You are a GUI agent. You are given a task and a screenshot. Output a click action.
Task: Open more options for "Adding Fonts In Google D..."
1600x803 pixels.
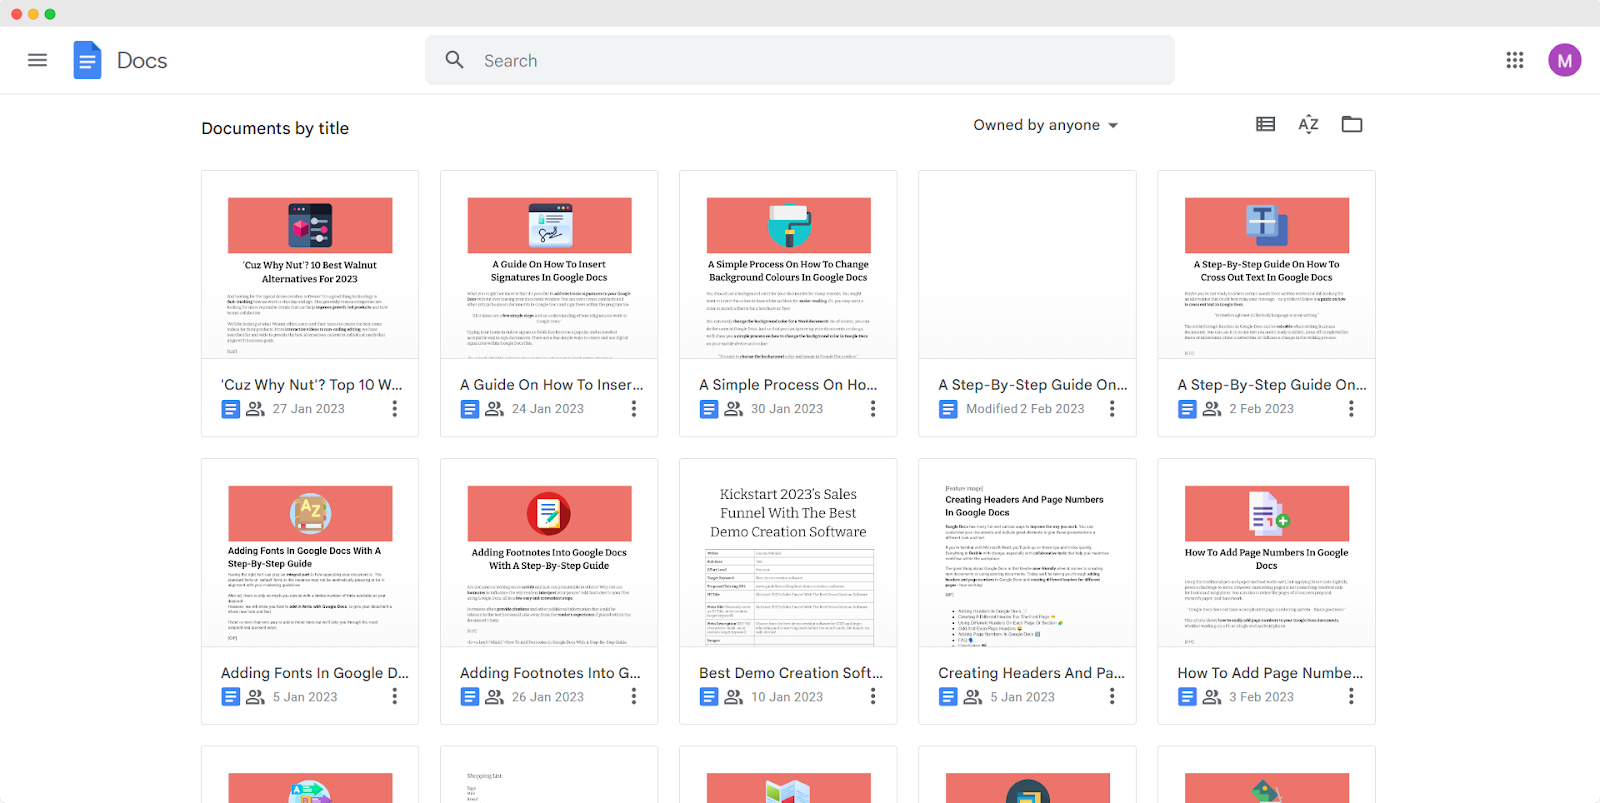pyautogui.click(x=395, y=697)
